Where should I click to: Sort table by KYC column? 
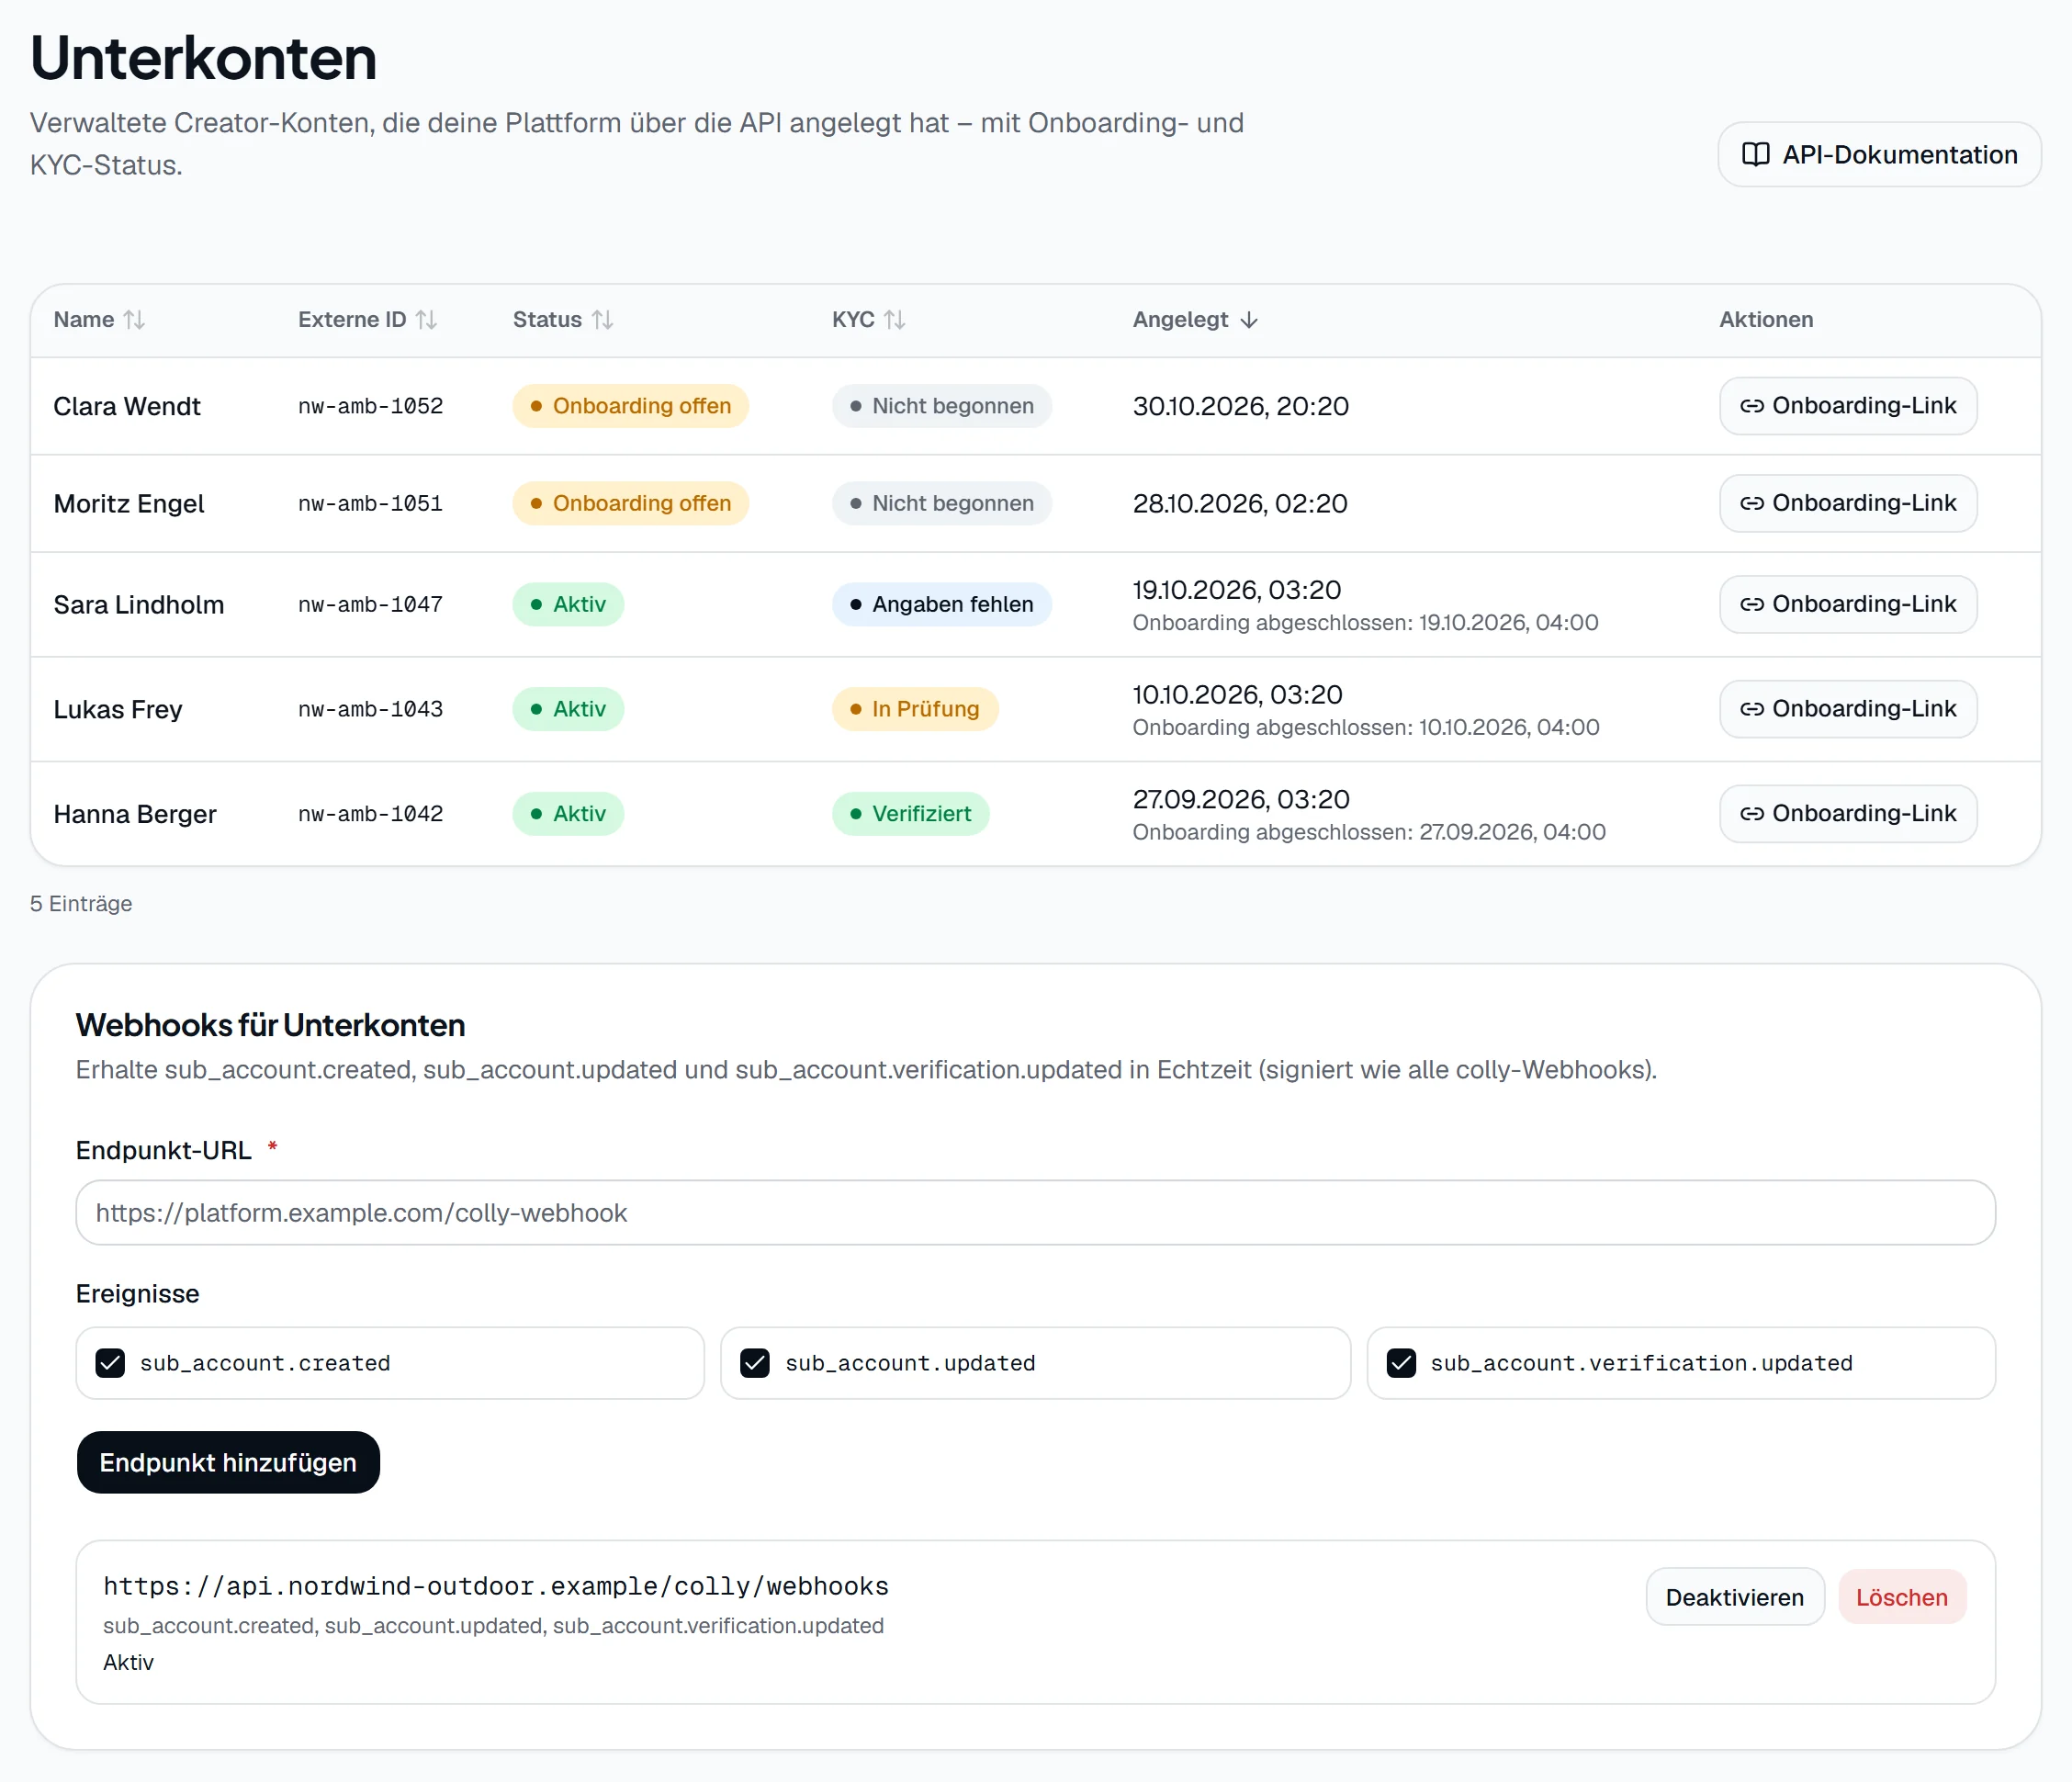(x=869, y=320)
